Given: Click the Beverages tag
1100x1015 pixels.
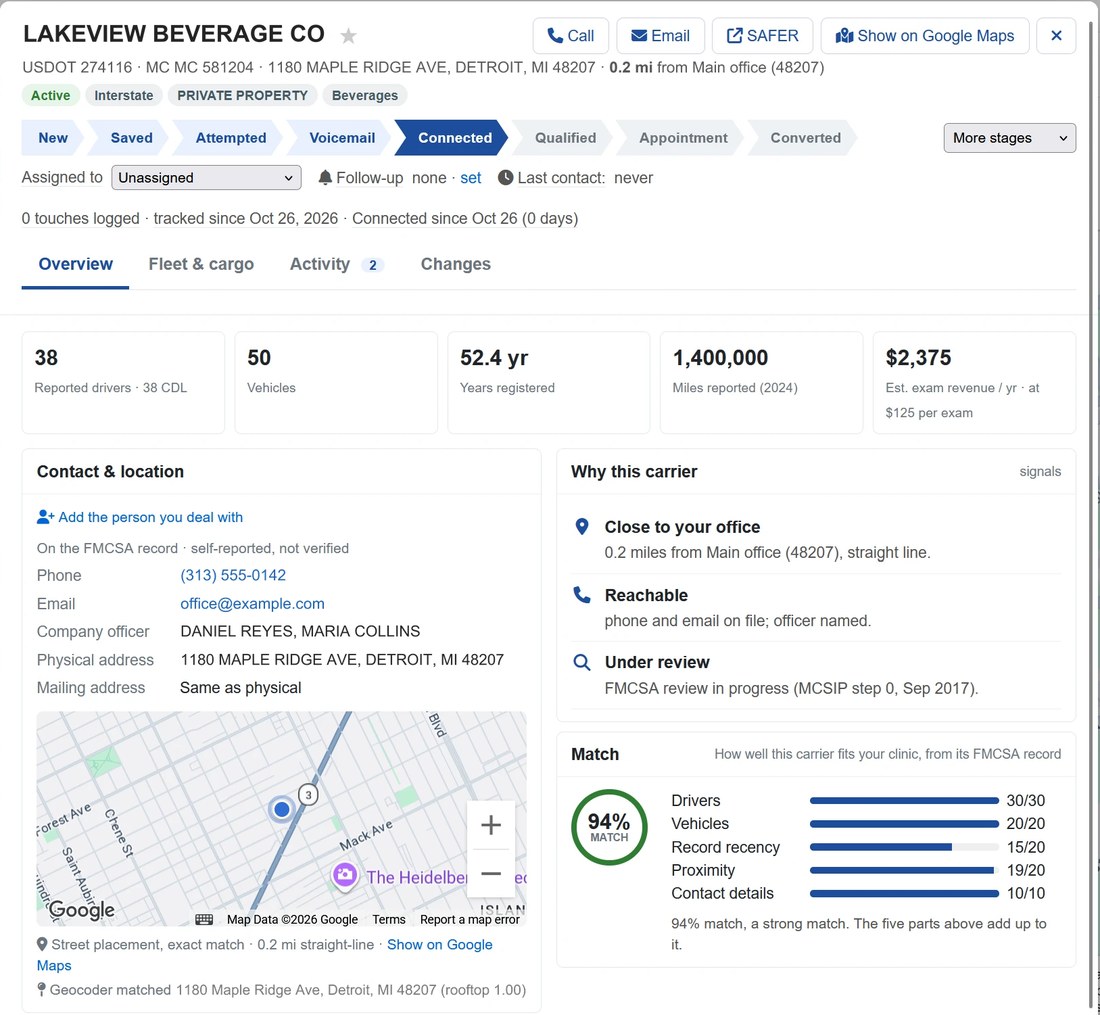Looking at the screenshot, I should pos(364,95).
